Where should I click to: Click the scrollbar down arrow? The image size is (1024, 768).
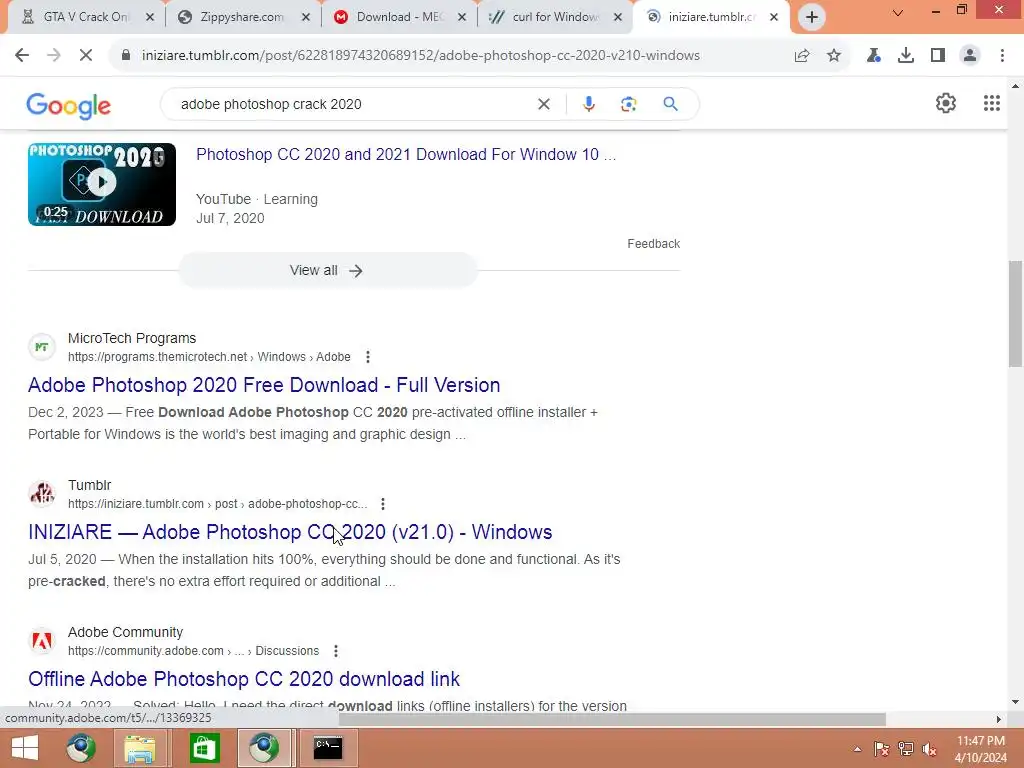click(1015, 703)
